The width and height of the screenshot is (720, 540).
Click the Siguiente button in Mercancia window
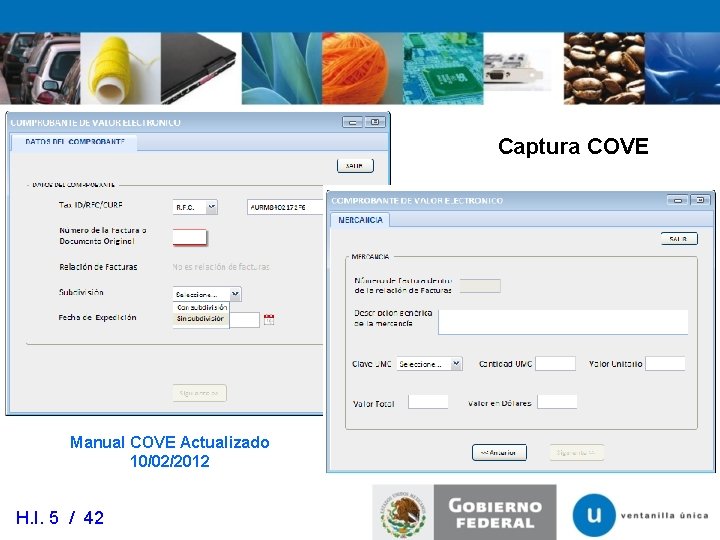[577, 453]
